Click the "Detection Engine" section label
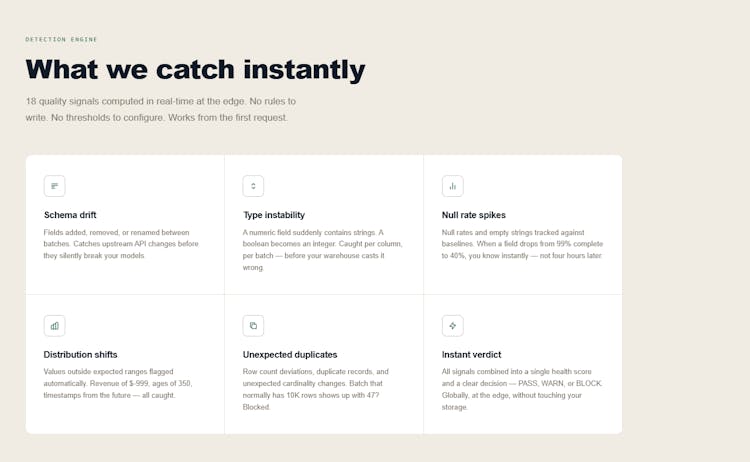Viewport: 750px width, 462px height. 62,40
